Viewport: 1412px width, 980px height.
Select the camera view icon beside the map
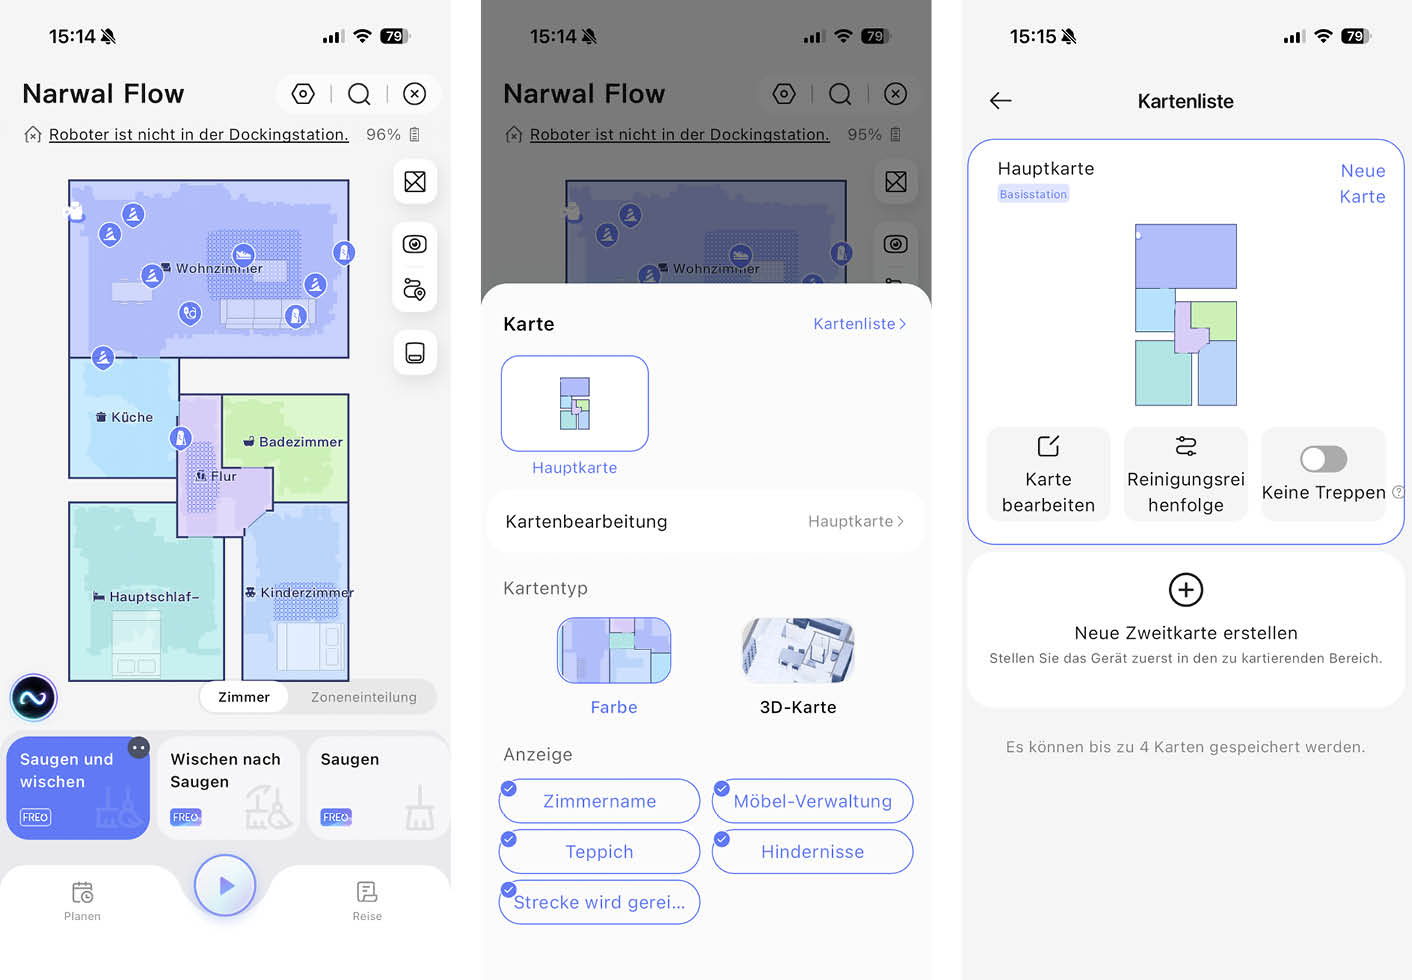[x=414, y=243]
